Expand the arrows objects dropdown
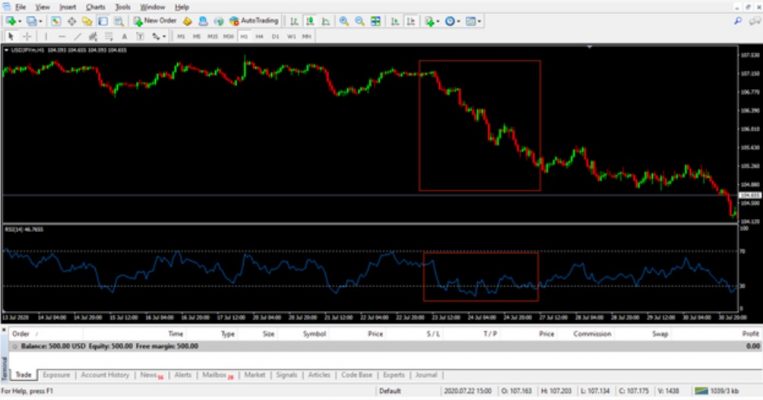Image resolution: width=763 pixels, height=400 pixels. (164, 36)
